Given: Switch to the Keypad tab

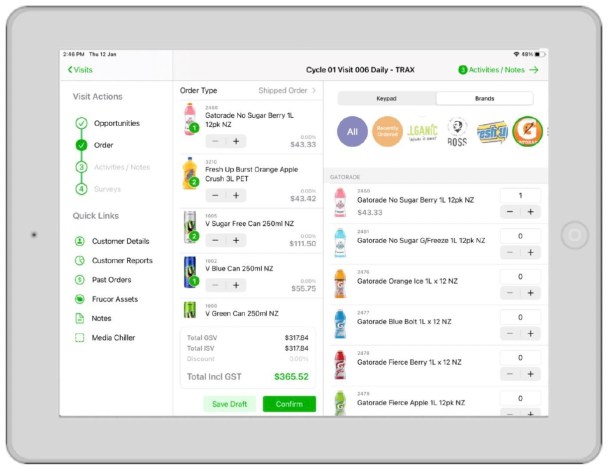Looking at the screenshot, I should [x=387, y=98].
